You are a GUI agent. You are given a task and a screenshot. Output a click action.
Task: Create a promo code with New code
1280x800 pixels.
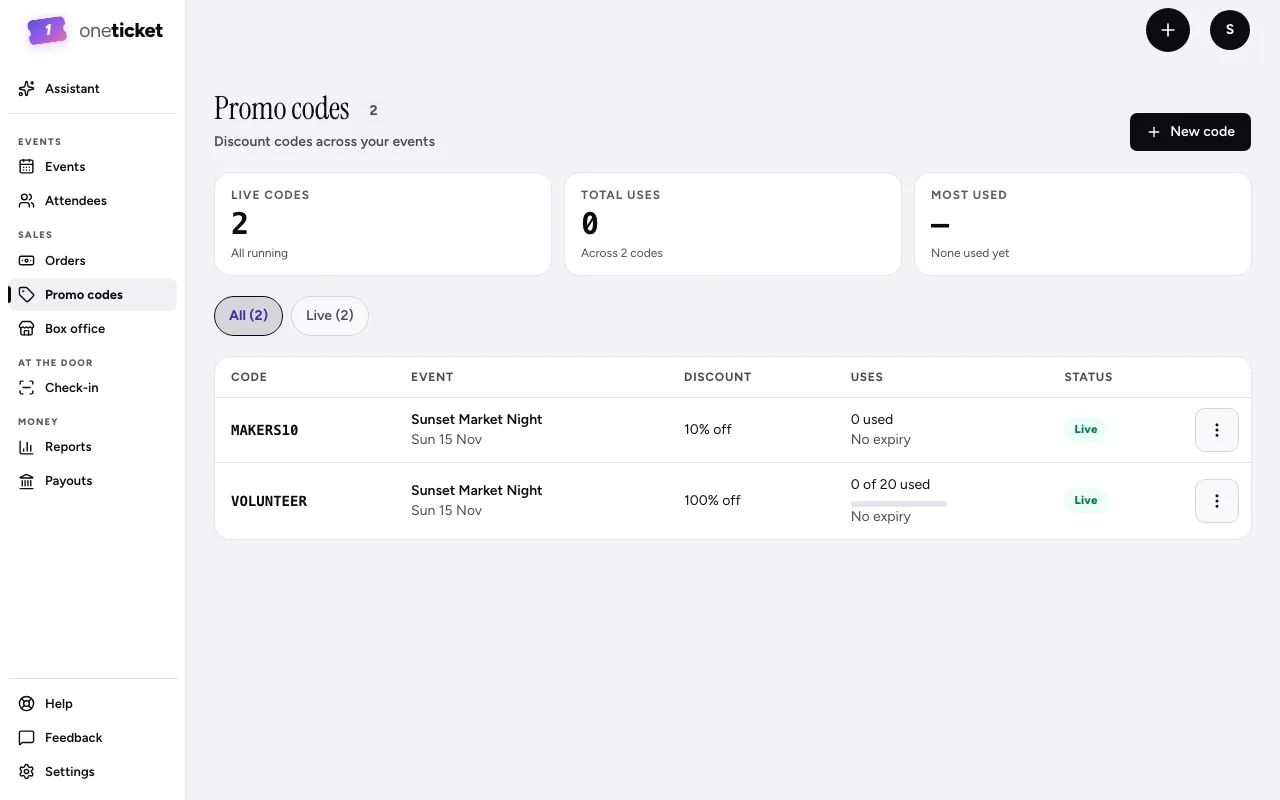tap(1190, 132)
